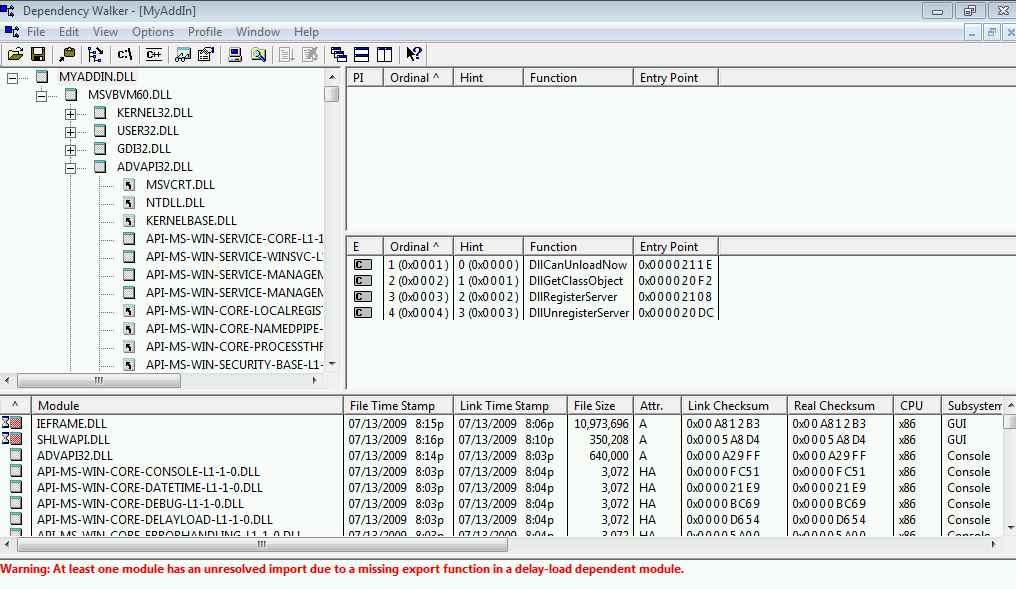Viewport: 1016px width, 589px height.
Task: Click module list horizontal scrollbar thumb
Action: click(x=262, y=544)
